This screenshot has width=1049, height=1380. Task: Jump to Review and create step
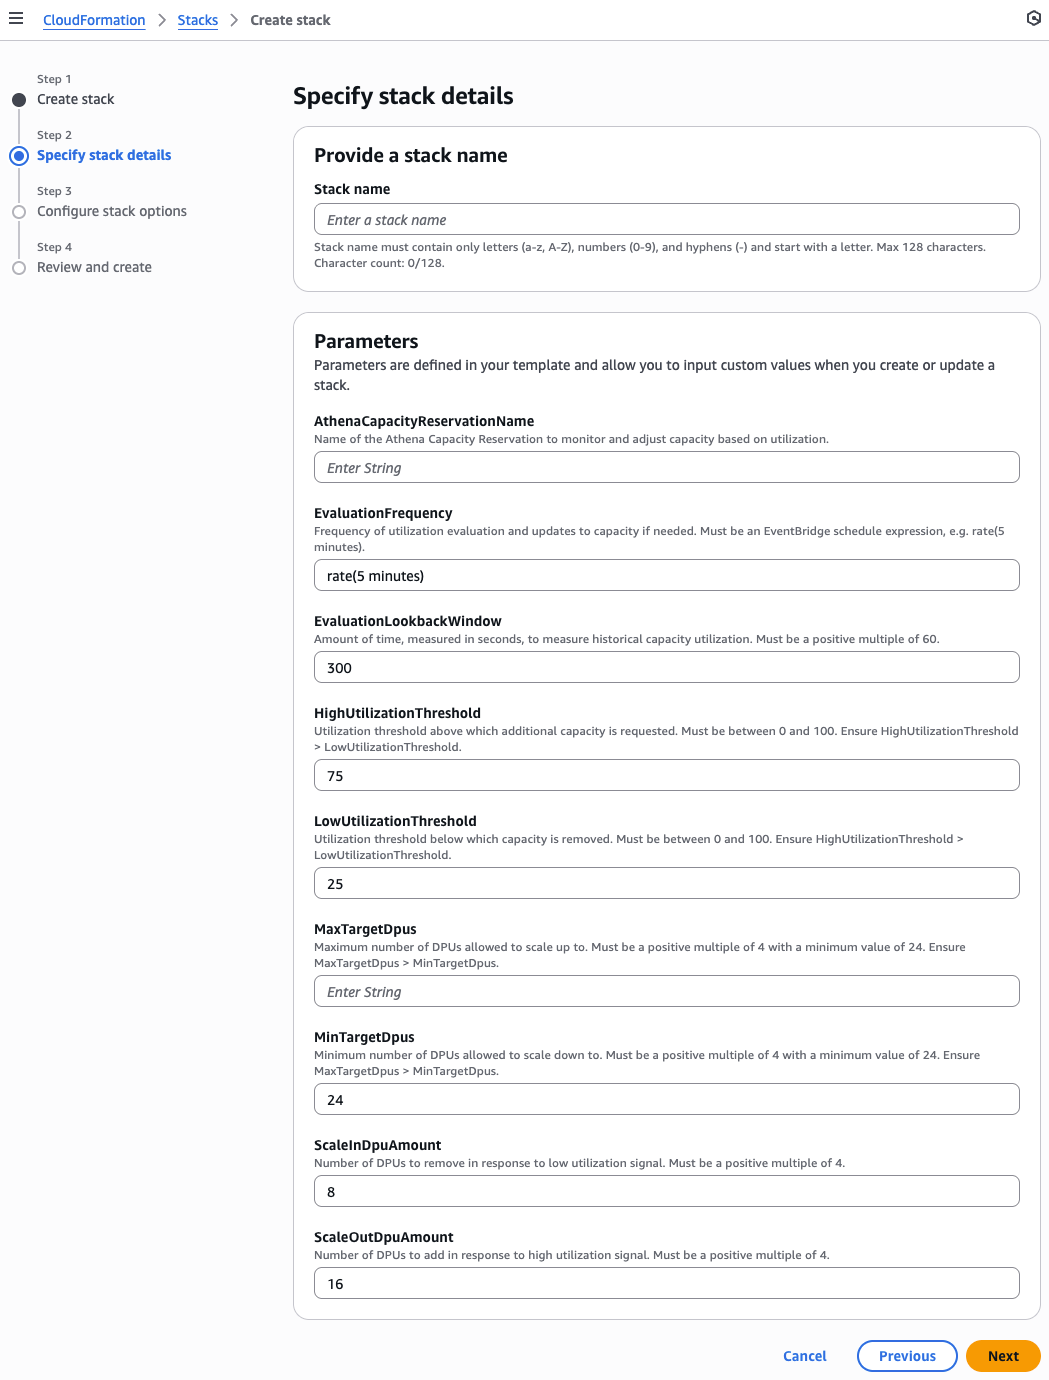click(x=94, y=267)
